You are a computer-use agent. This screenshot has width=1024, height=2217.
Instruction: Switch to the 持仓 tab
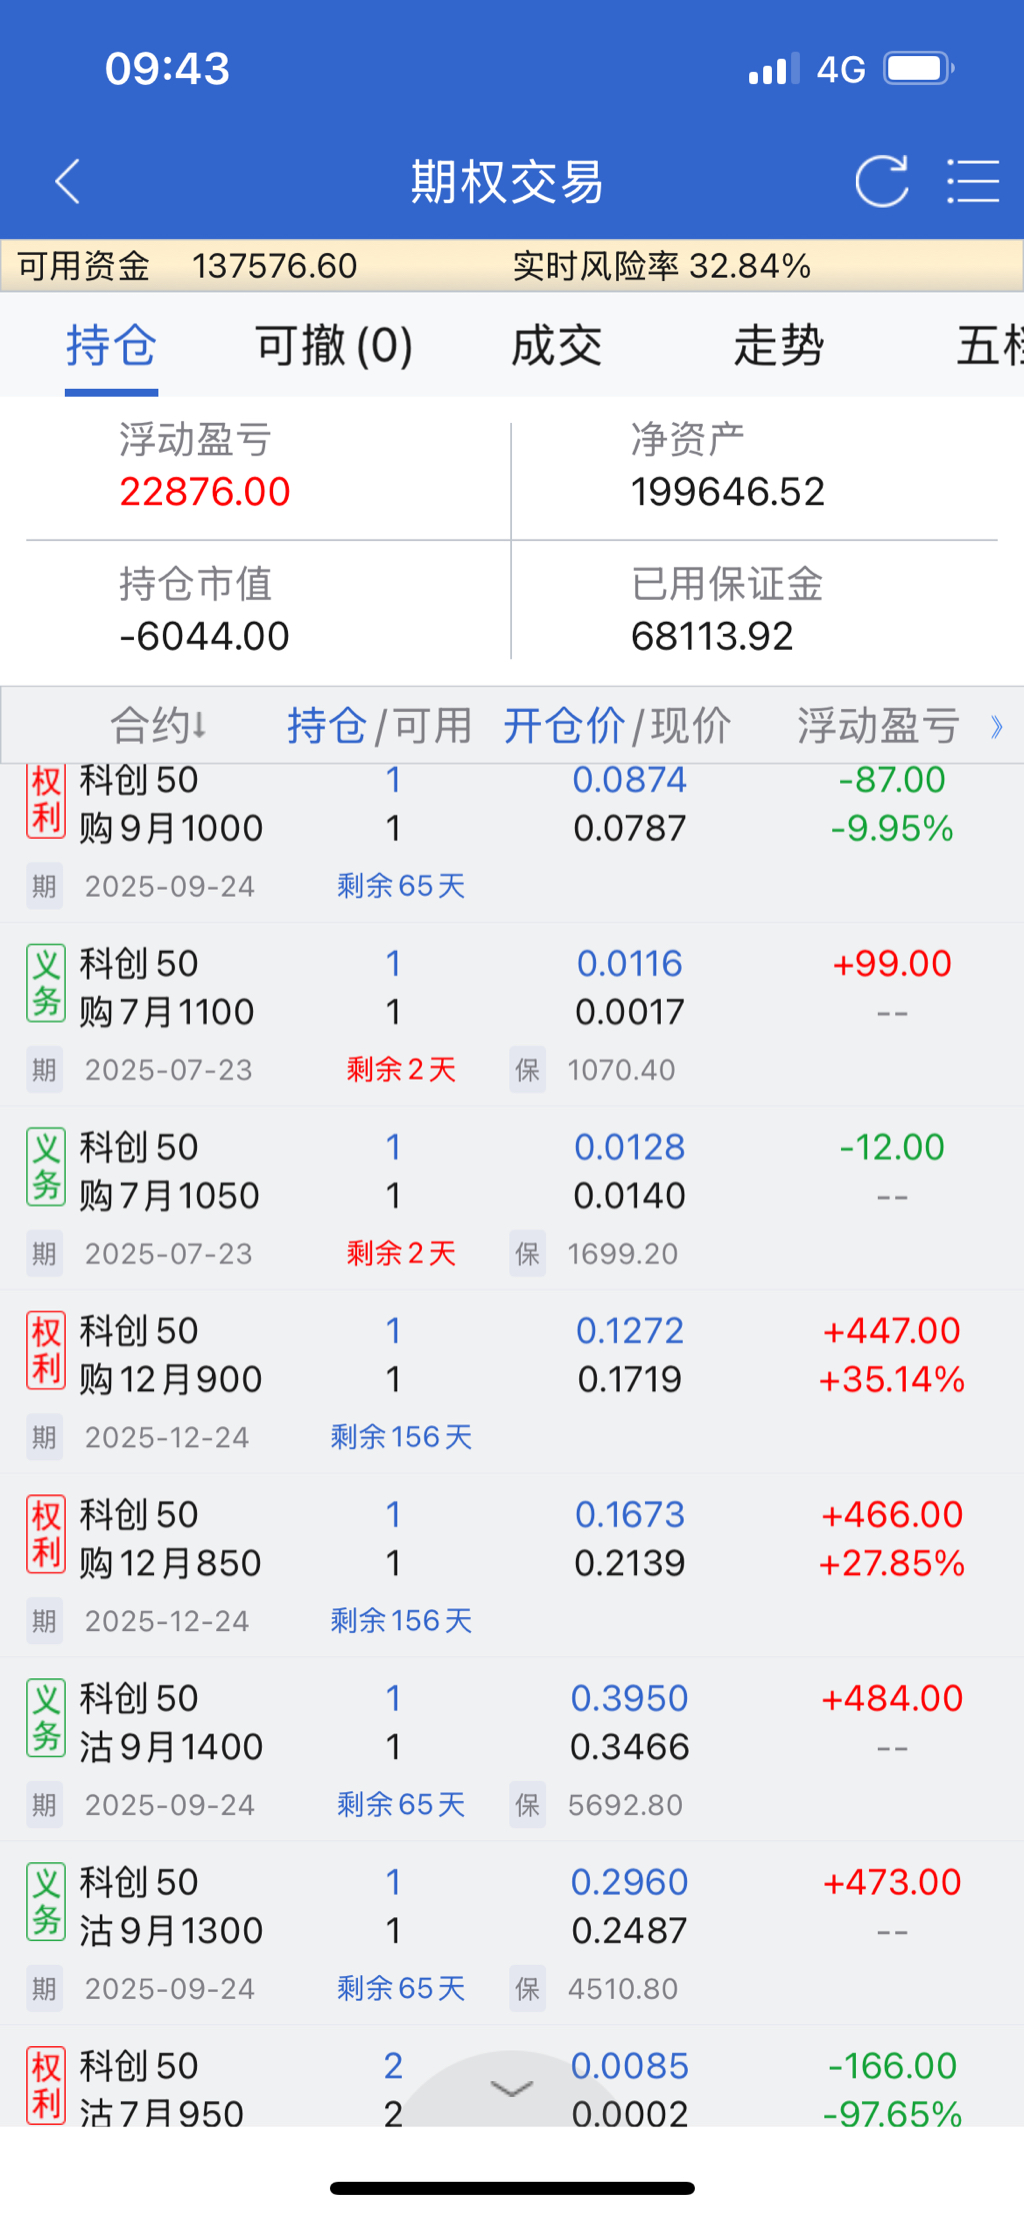click(x=111, y=346)
